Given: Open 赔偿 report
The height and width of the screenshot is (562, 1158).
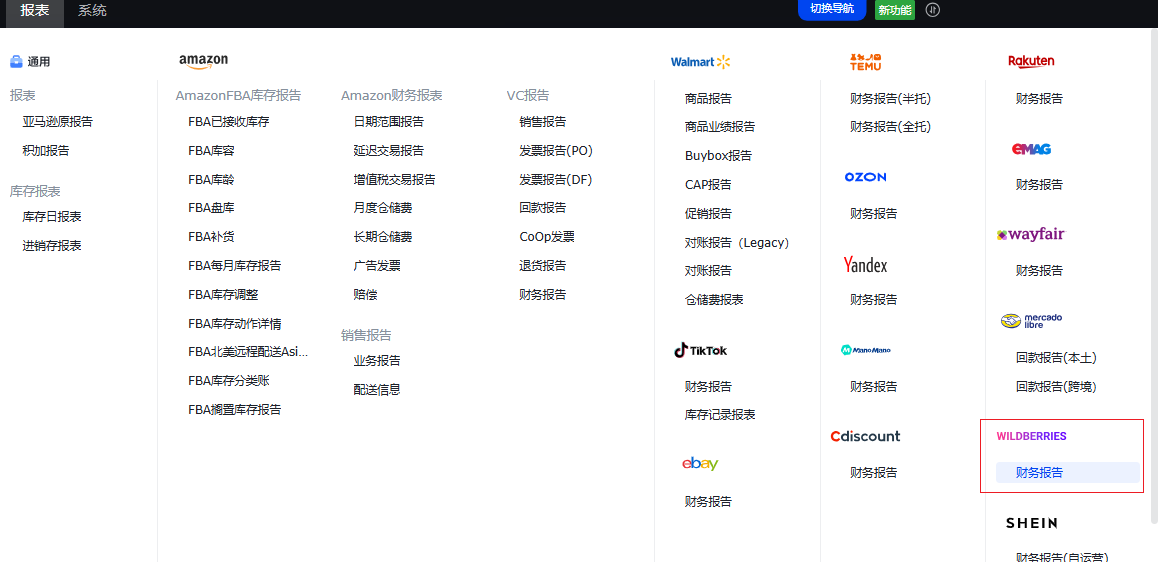Looking at the screenshot, I should pyautogui.click(x=365, y=294).
